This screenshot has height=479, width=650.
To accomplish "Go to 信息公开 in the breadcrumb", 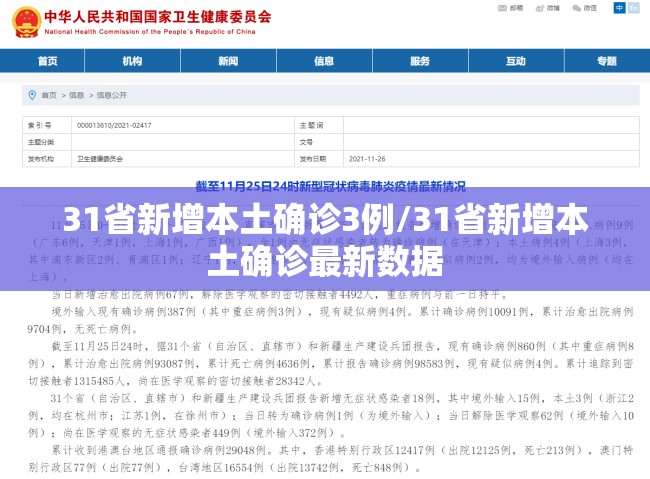I will click(112, 95).
